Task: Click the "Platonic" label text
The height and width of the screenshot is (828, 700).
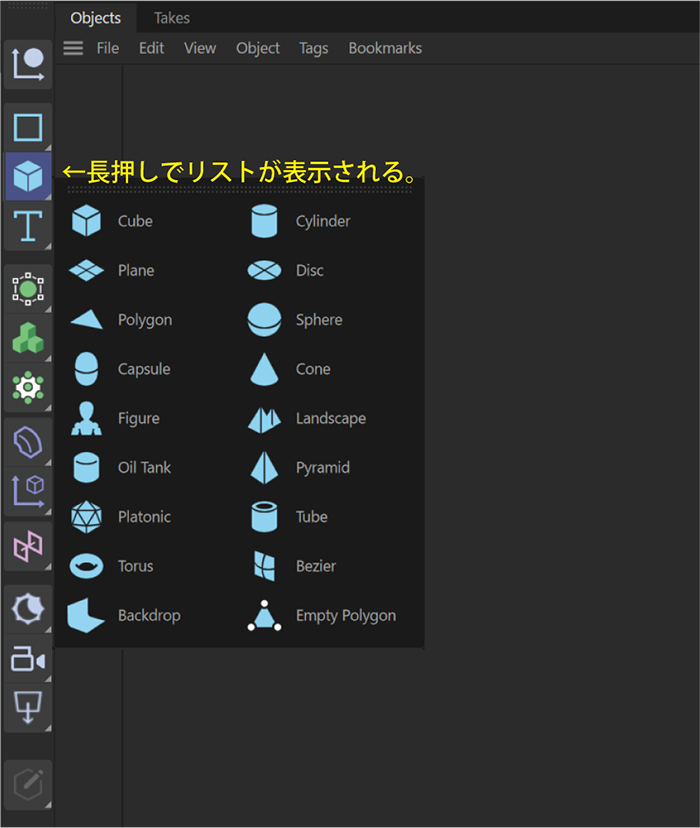Action: [x=145, y=516]
